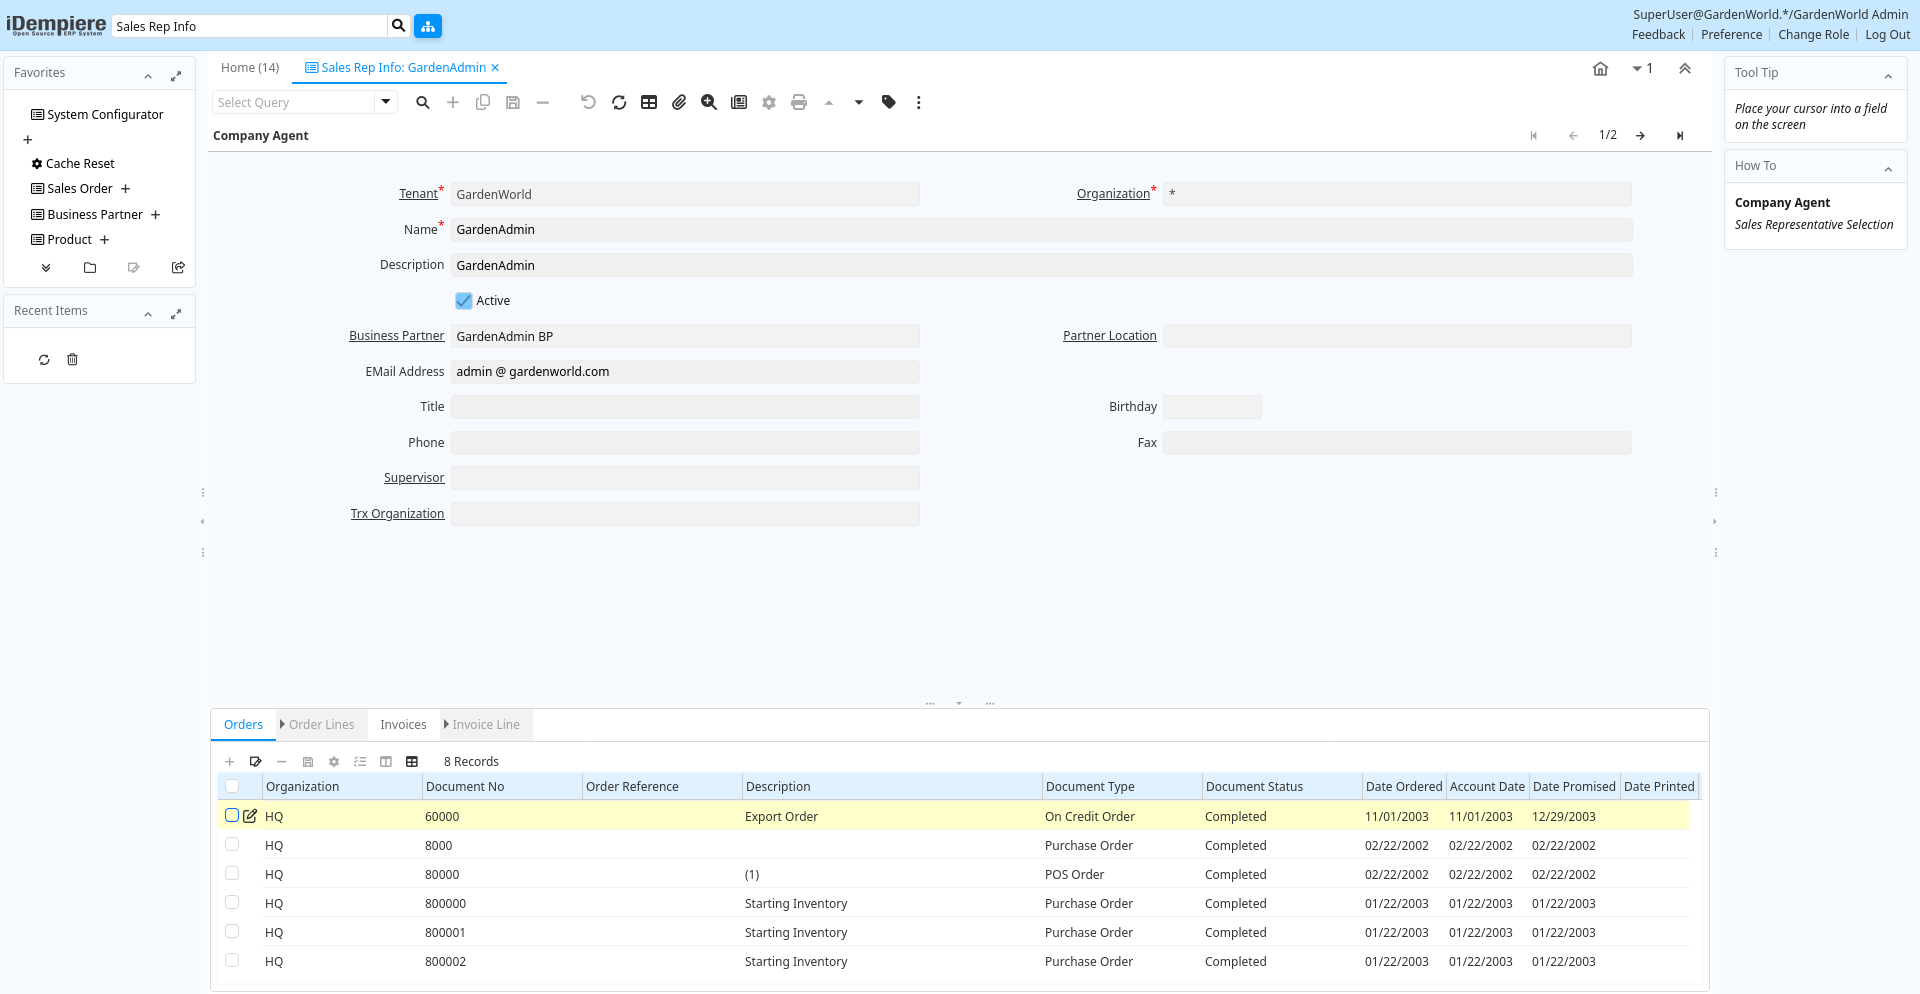Image resolution: width=1920 pixels, height=994 pixels.
Task: Tick the select-all checkbox in orders header
Action: tap(232, 787)
